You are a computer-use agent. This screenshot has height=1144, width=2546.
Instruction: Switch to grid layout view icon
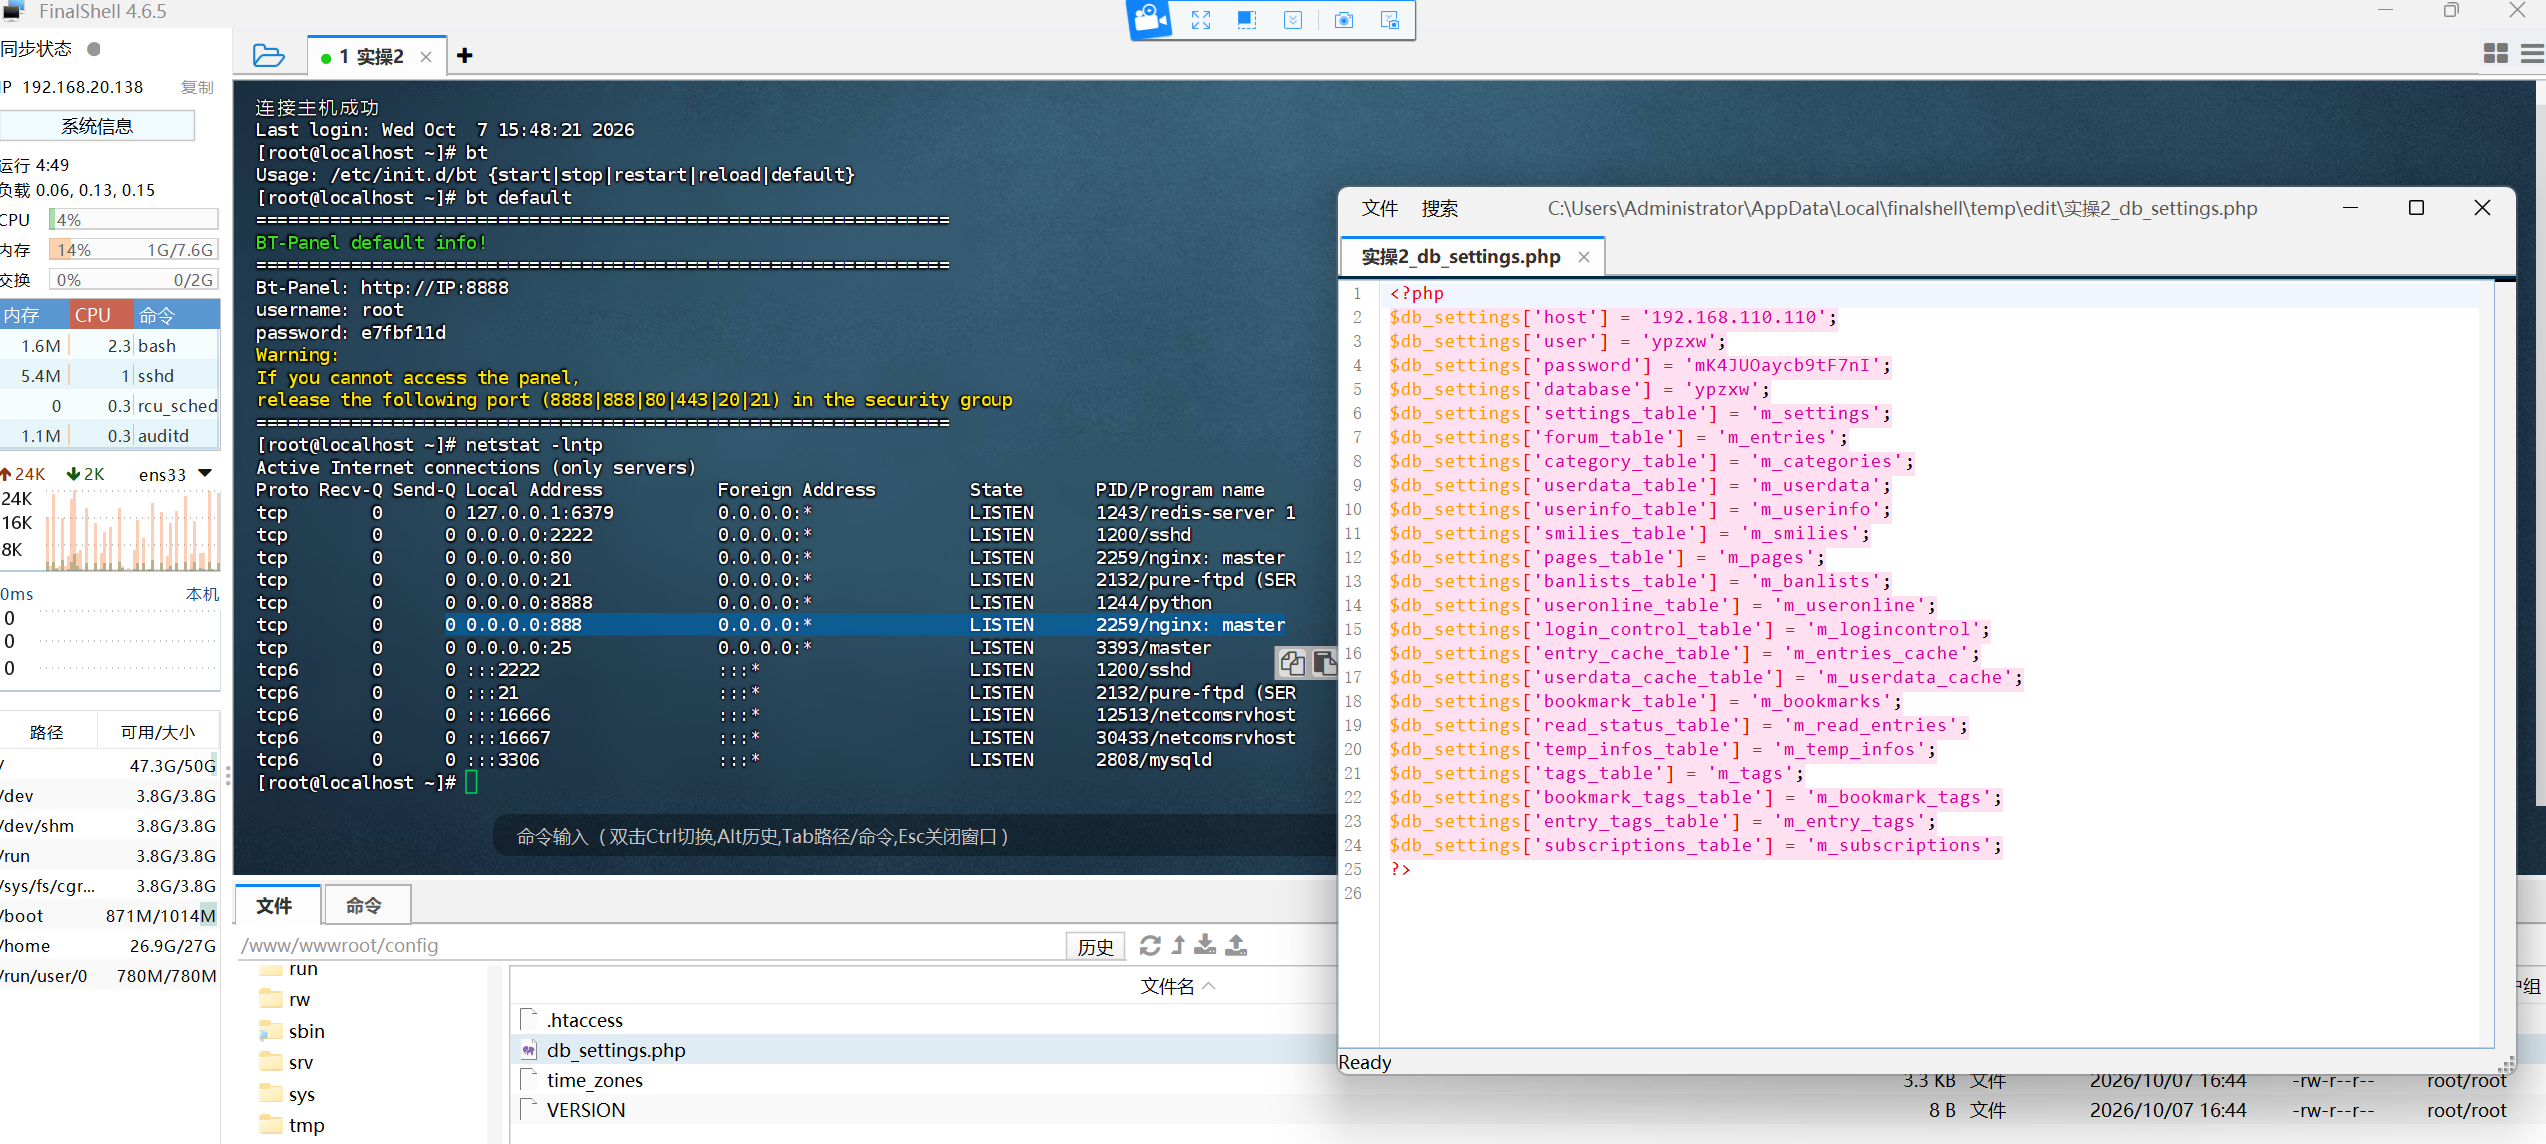coord(2496,54)
